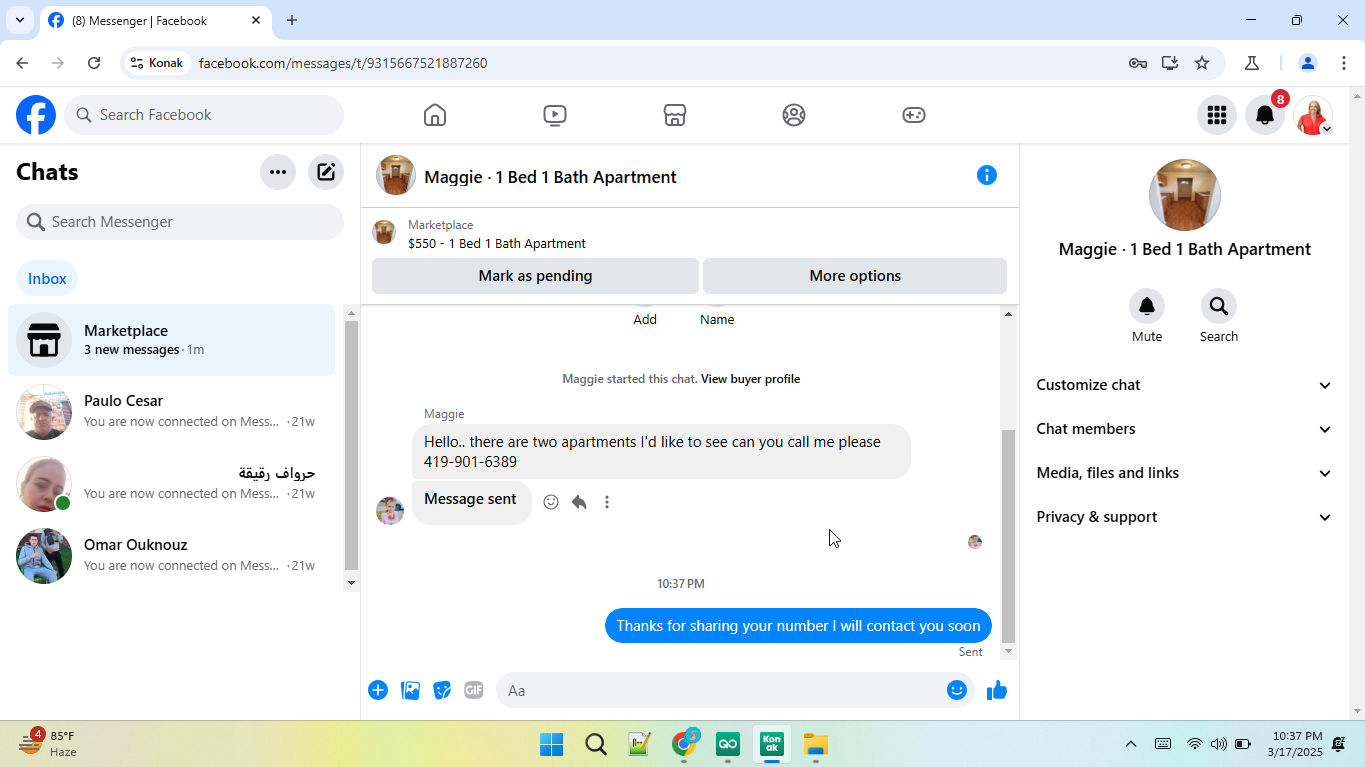Screen dimensions: 1365x767
Task: Open the Video tab icon
Action: tap(555, 115)
